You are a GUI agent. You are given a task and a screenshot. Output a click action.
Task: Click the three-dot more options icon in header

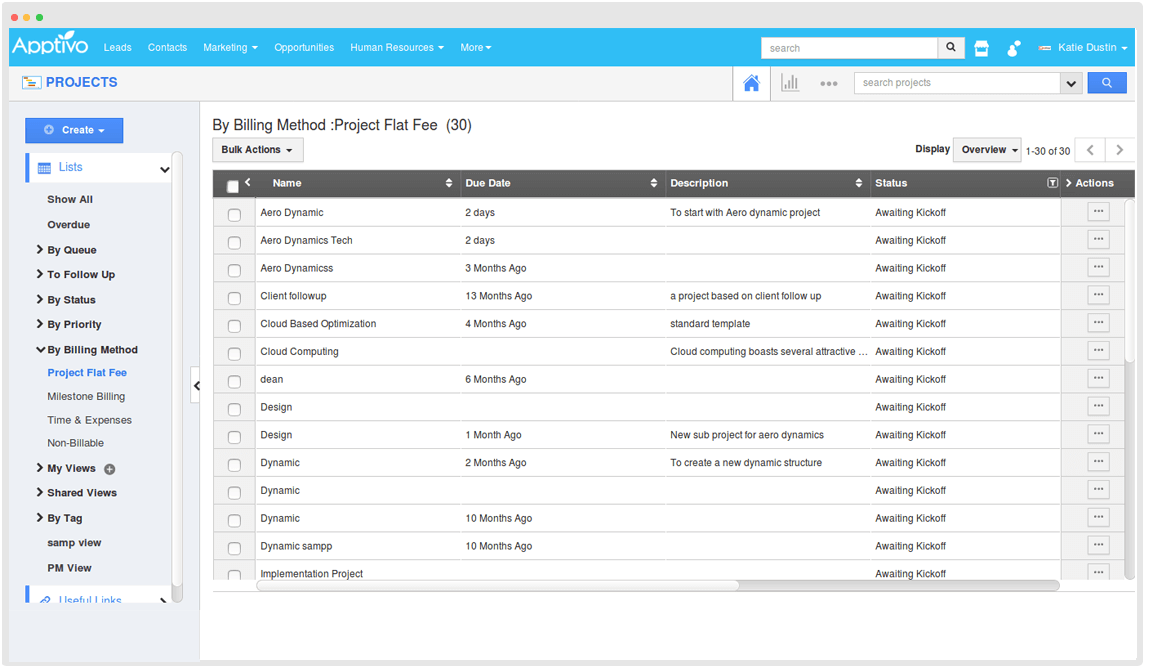click(x=828, y=83)
